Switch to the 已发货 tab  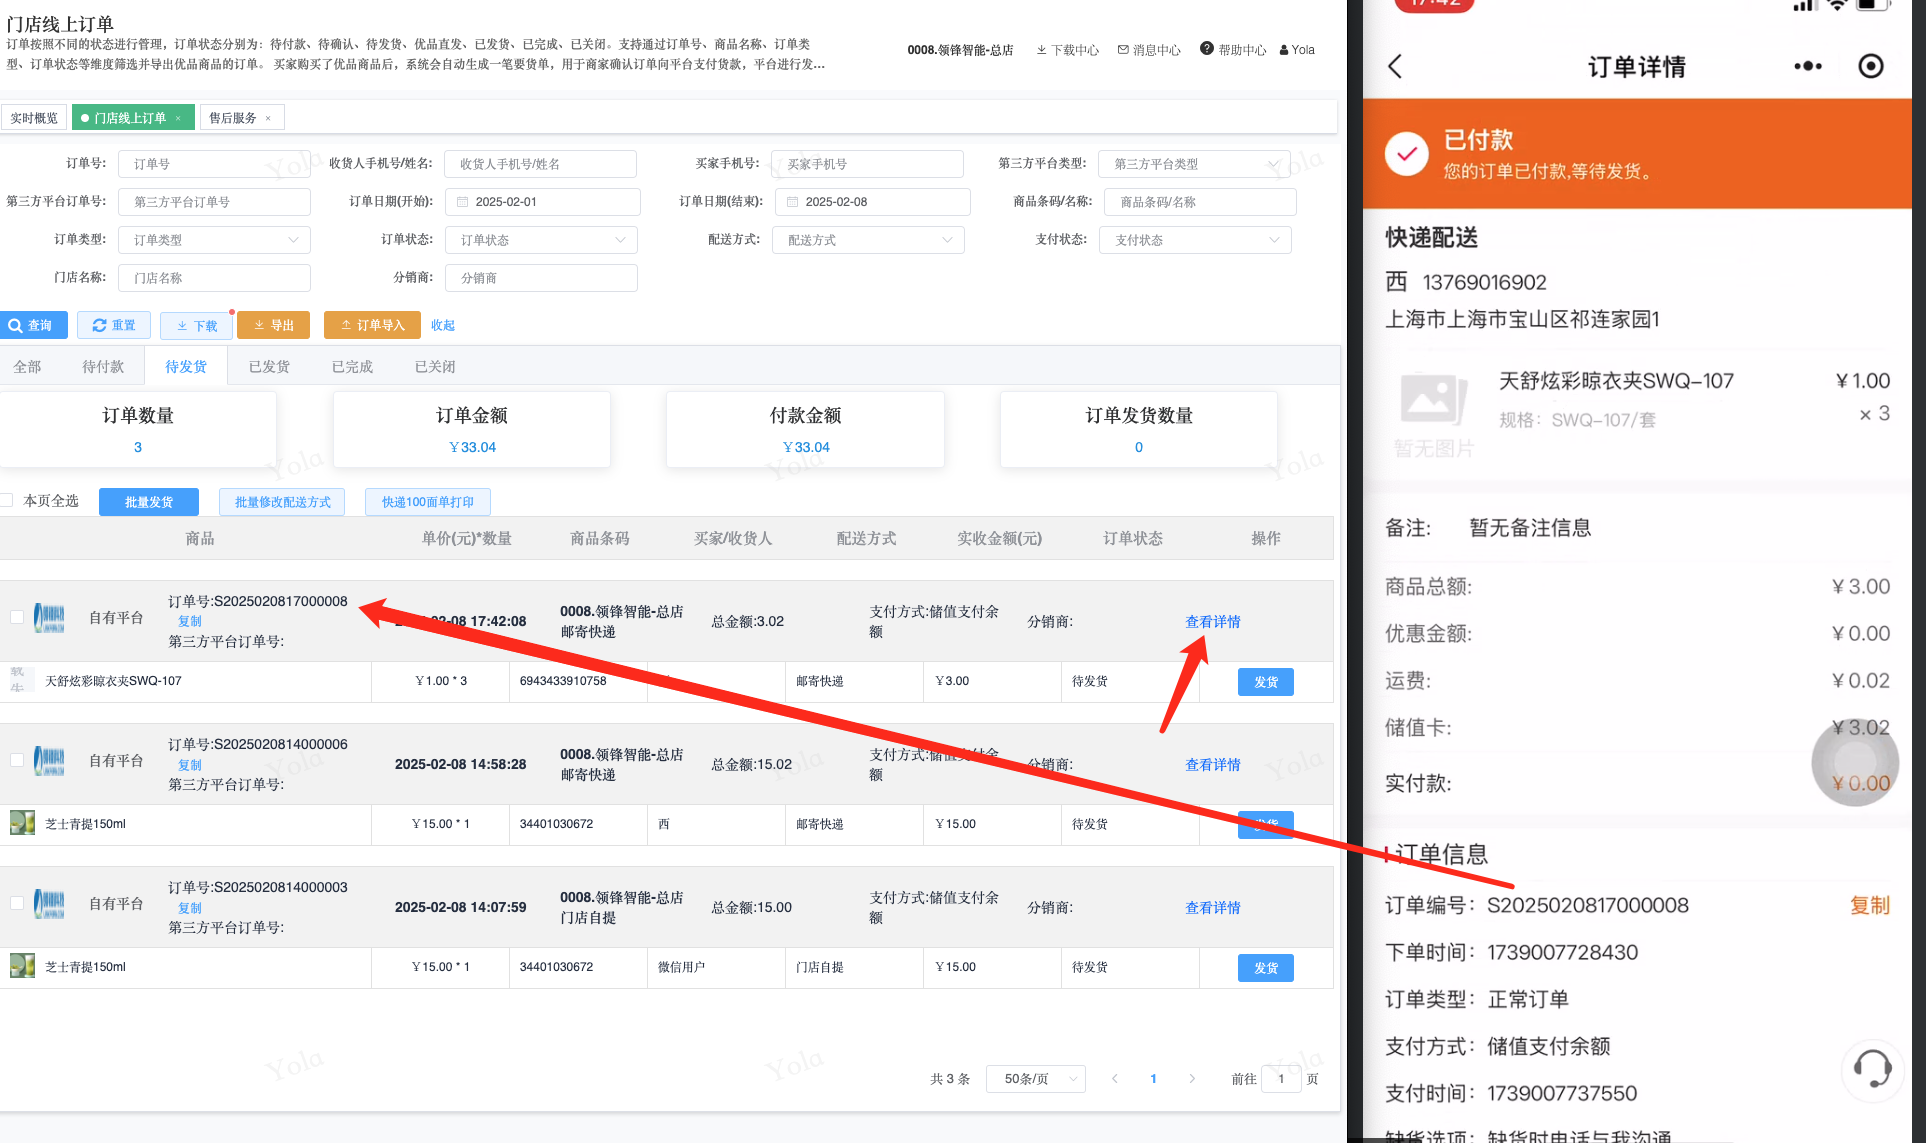click(x=269, y=367)
